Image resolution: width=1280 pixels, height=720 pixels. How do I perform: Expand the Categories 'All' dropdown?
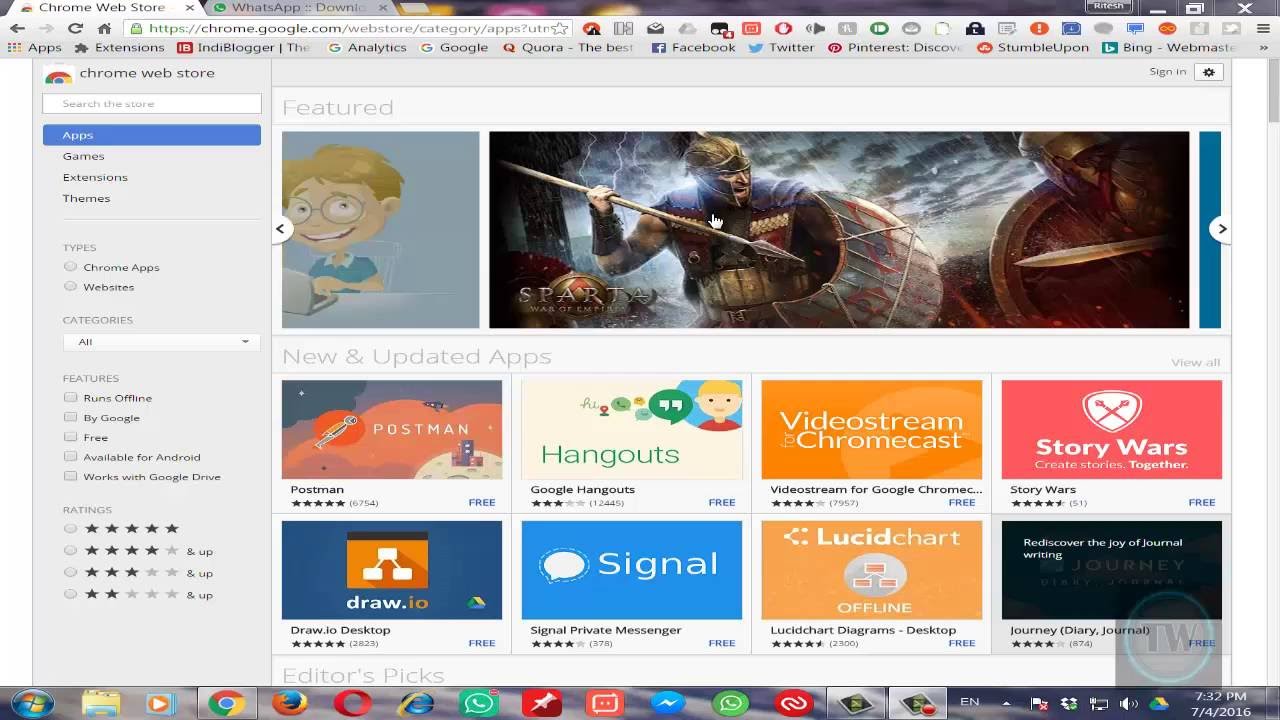pyautogui.click(x=160, y=341)
